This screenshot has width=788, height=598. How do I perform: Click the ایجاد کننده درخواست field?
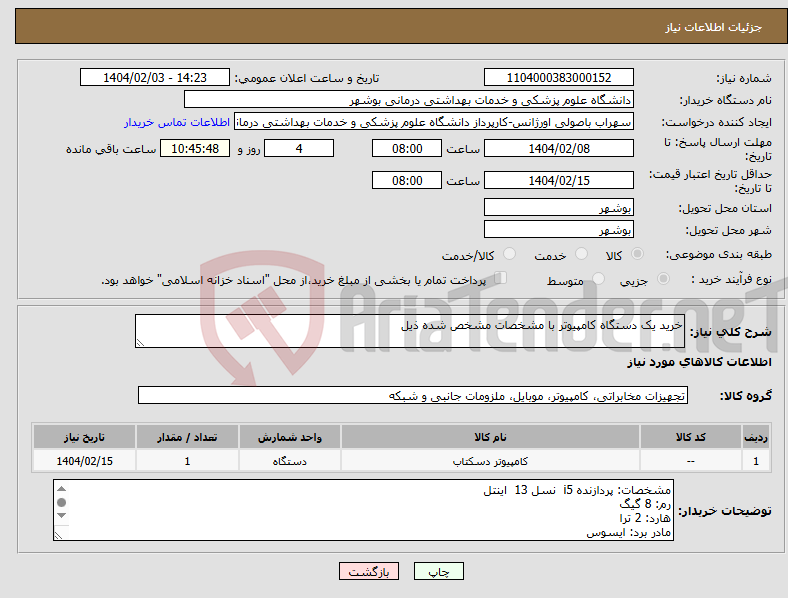[434, 122]
